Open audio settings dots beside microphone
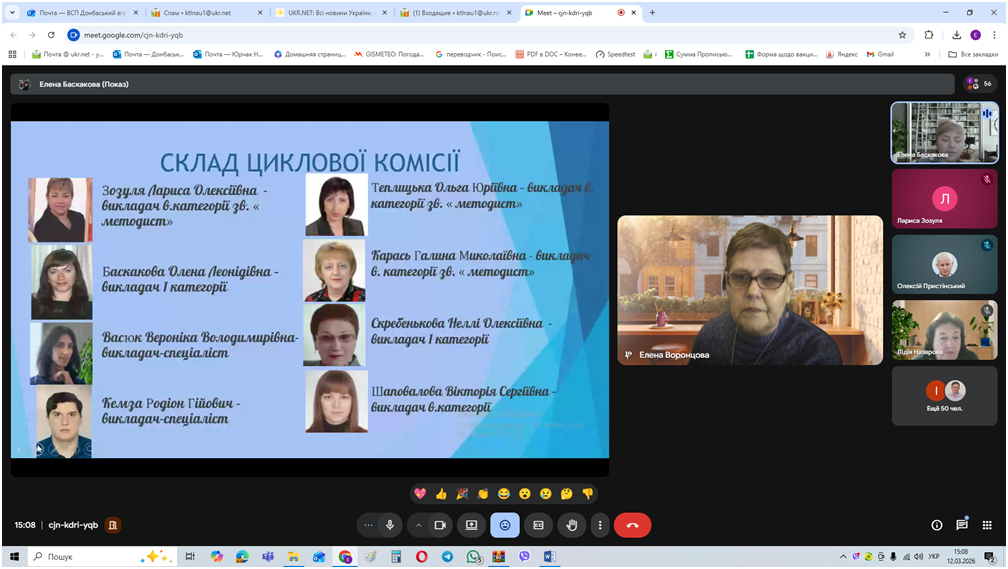1008x569 pixels. 369,525
